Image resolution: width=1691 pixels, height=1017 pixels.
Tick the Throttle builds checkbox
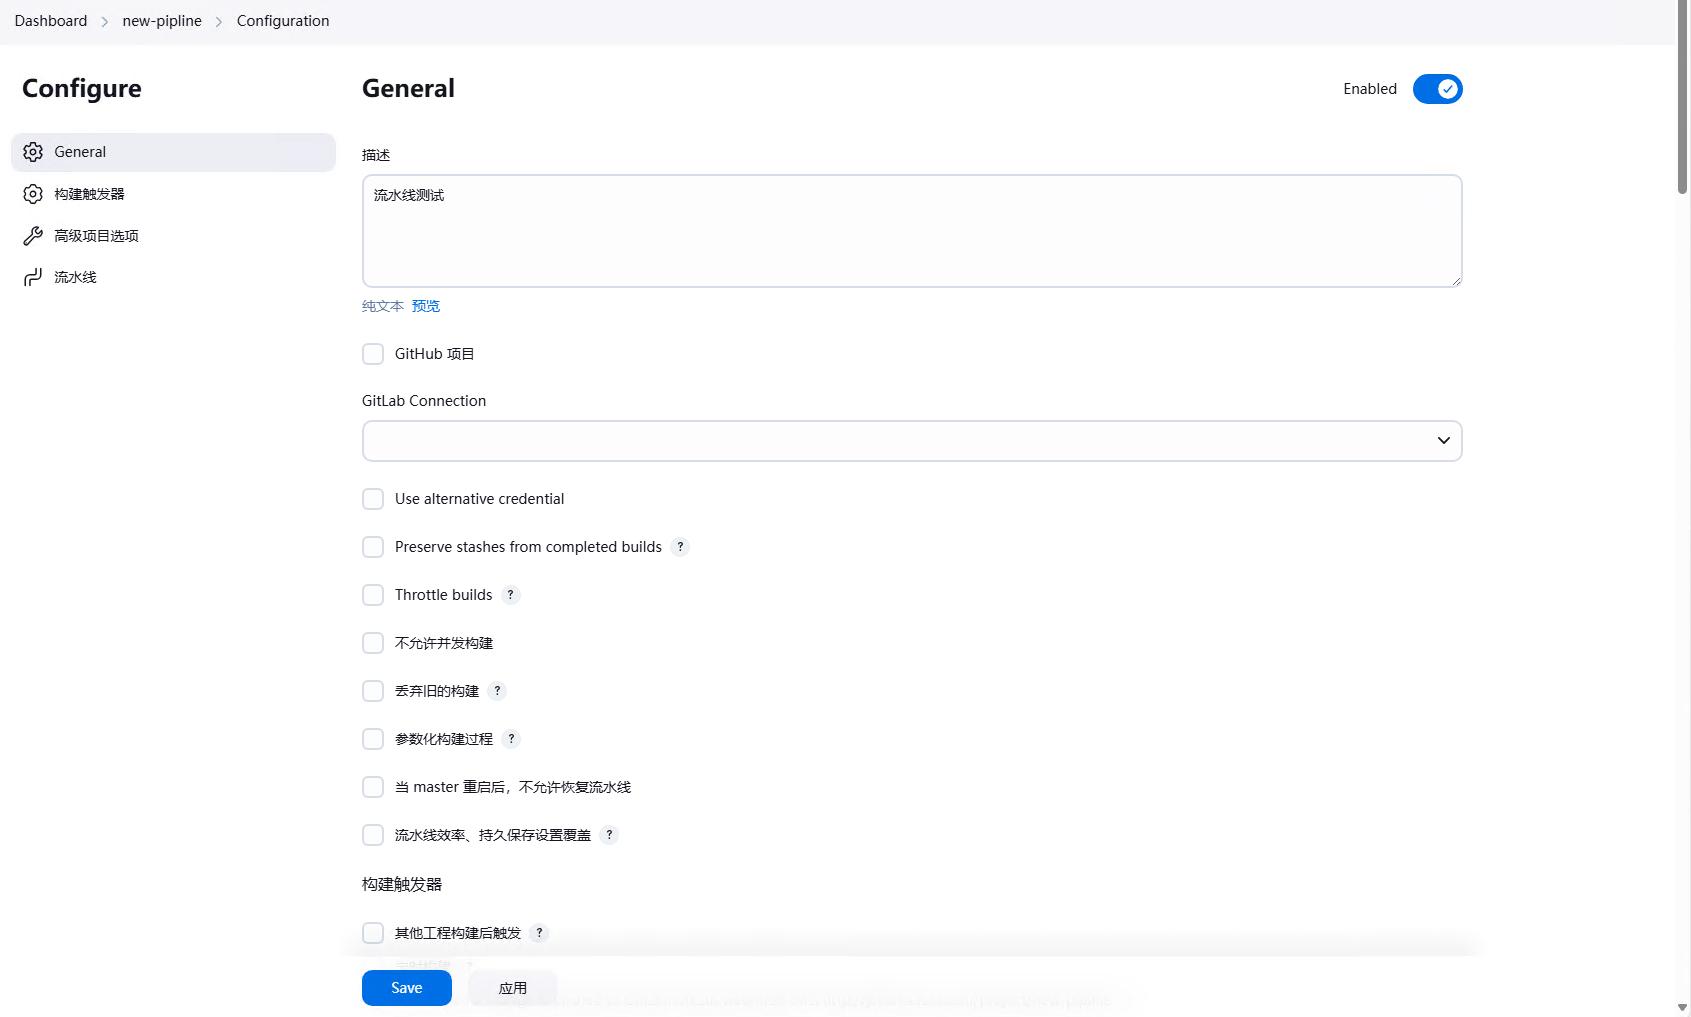pos(373,595)
